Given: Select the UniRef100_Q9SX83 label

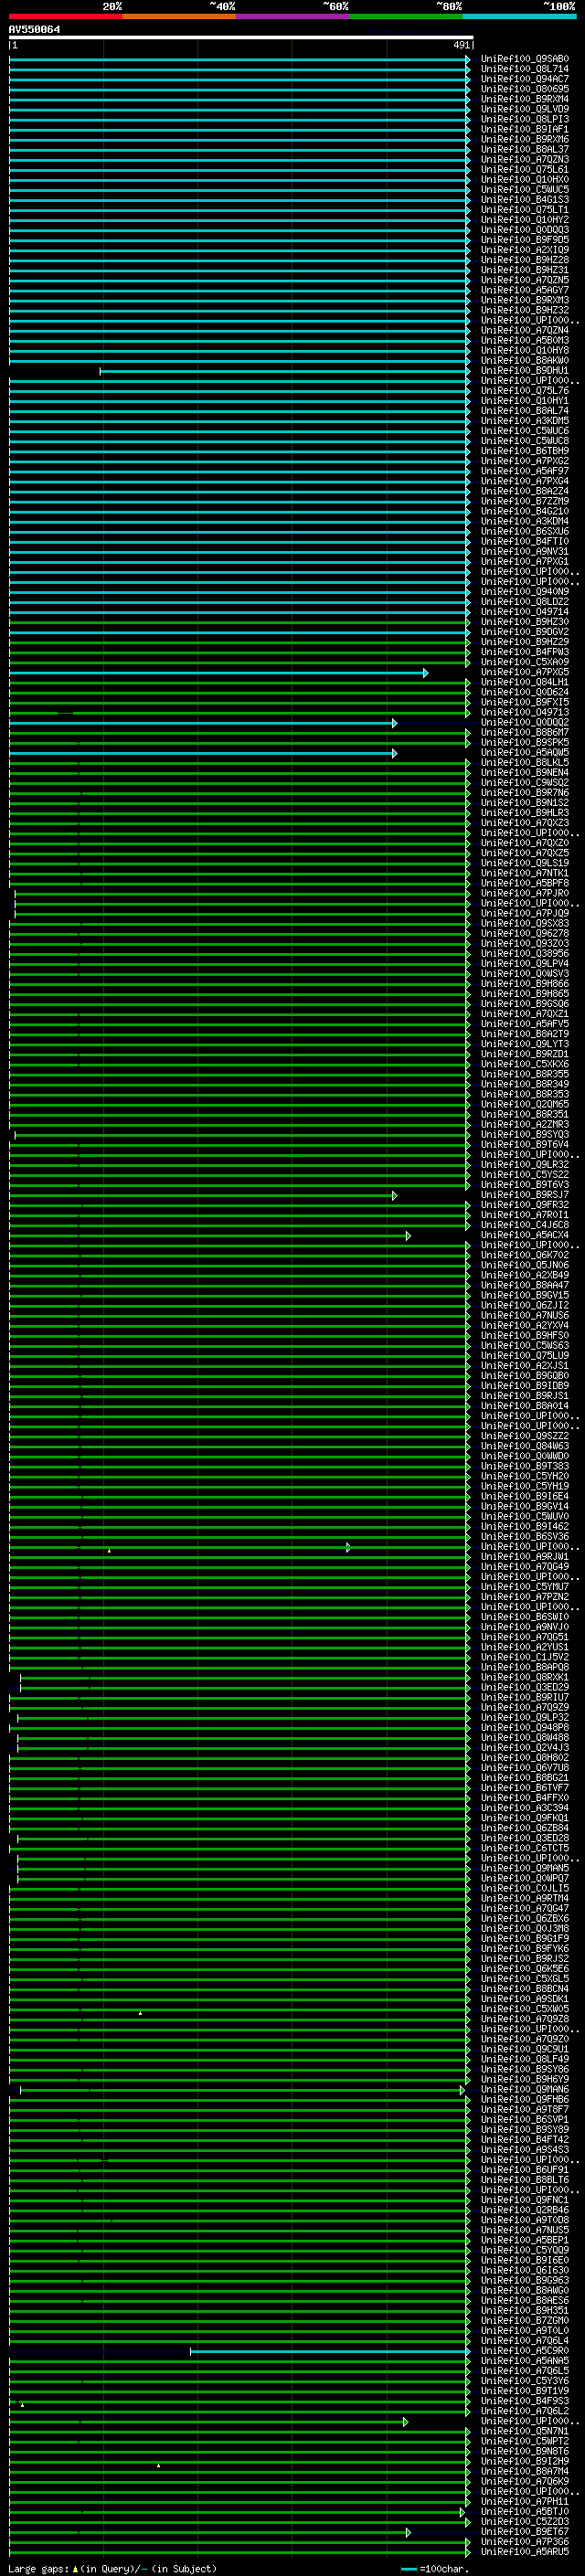Looking at the screenshot, I should coord(524,923).
